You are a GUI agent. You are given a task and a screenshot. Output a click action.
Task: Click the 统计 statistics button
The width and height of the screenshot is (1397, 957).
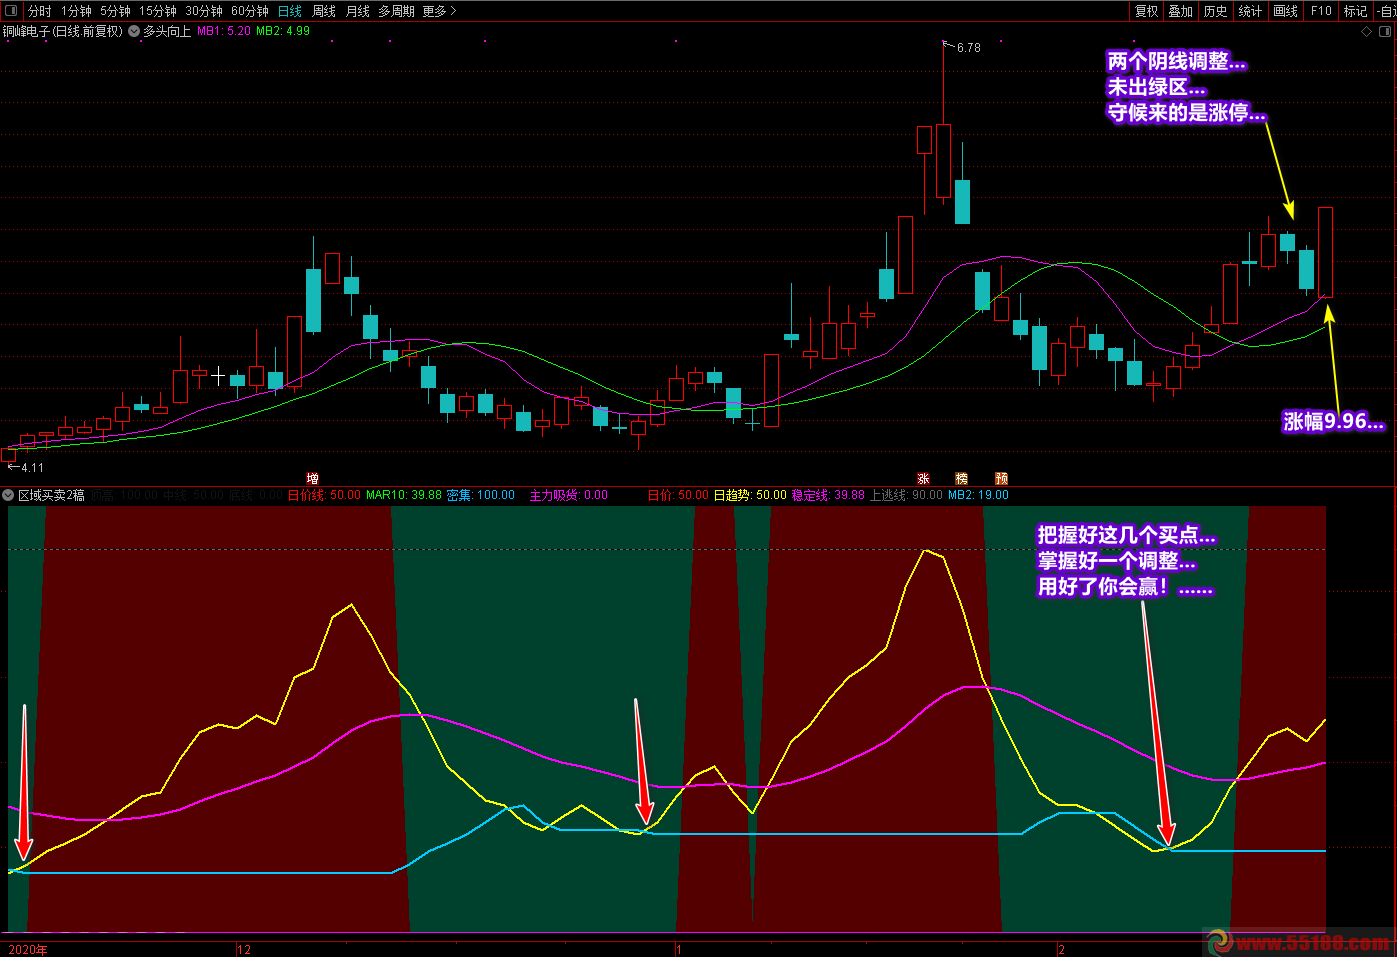pyautogui.click(x=1250, y=11)
